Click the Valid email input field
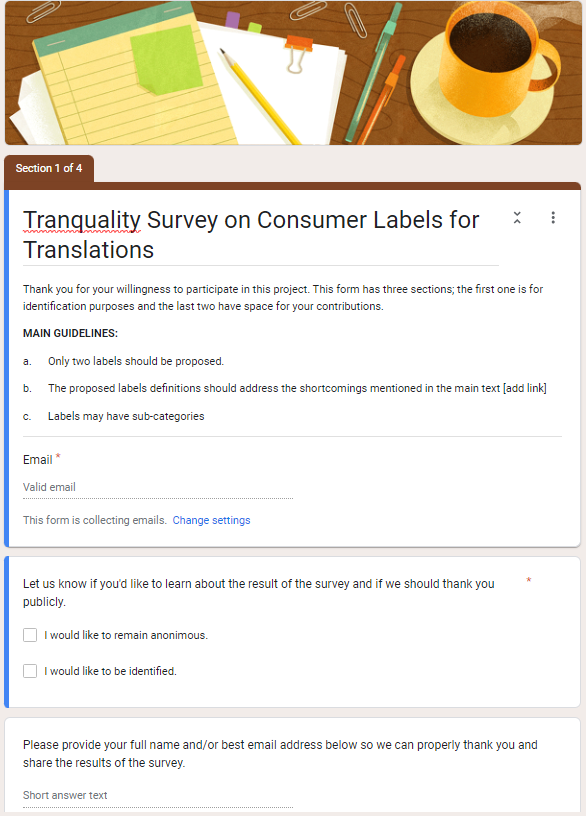Viewport: 586px width, 816px height. (158, 488)
